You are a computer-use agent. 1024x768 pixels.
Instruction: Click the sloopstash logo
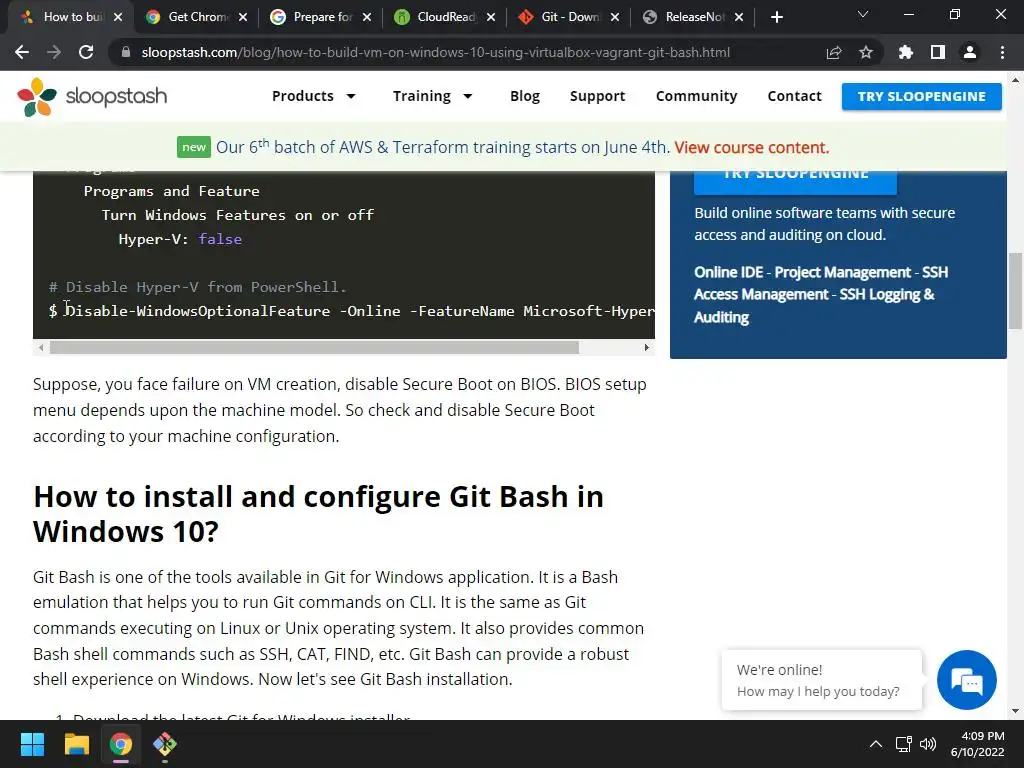(92, 97)
